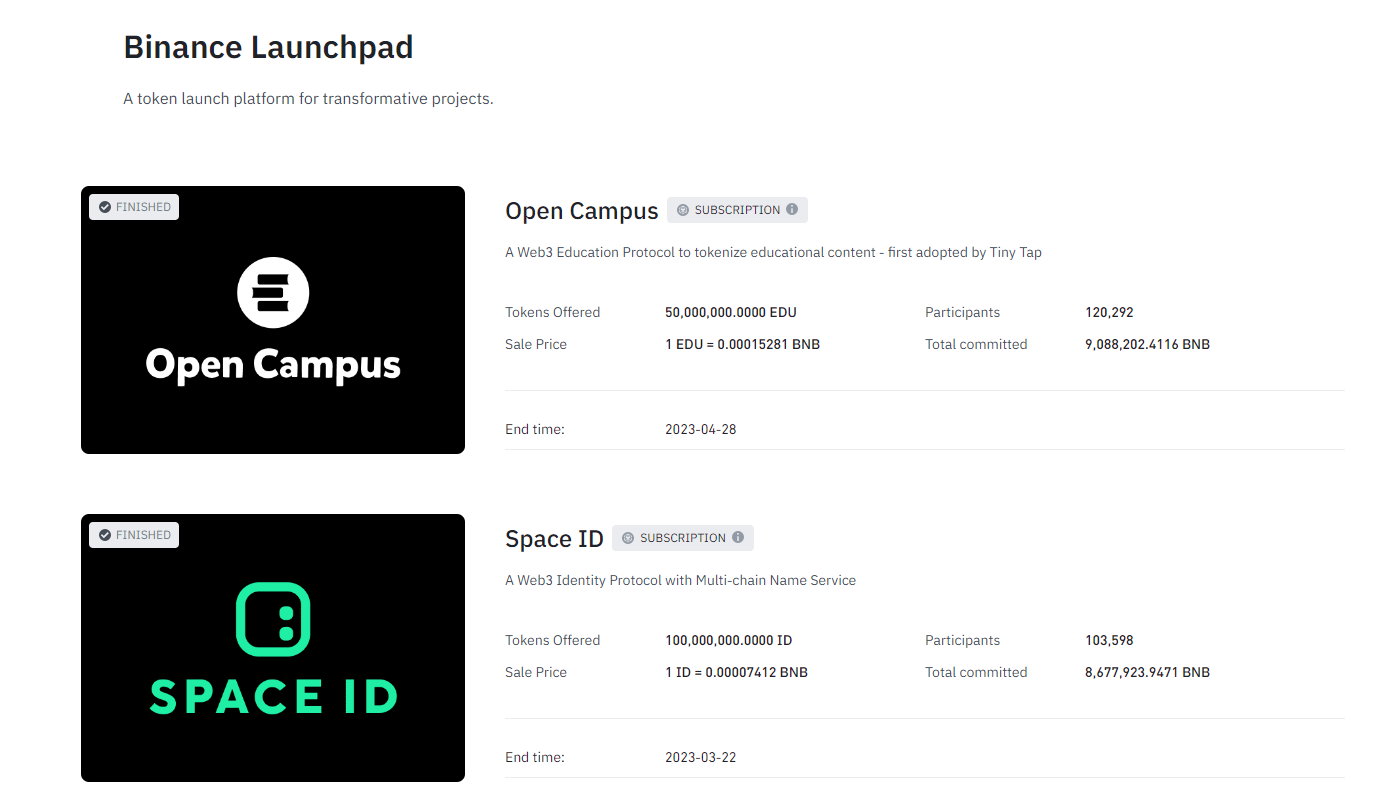Click the Binance Launchpad heading
1397x807 pixels.
coord(268,47)
